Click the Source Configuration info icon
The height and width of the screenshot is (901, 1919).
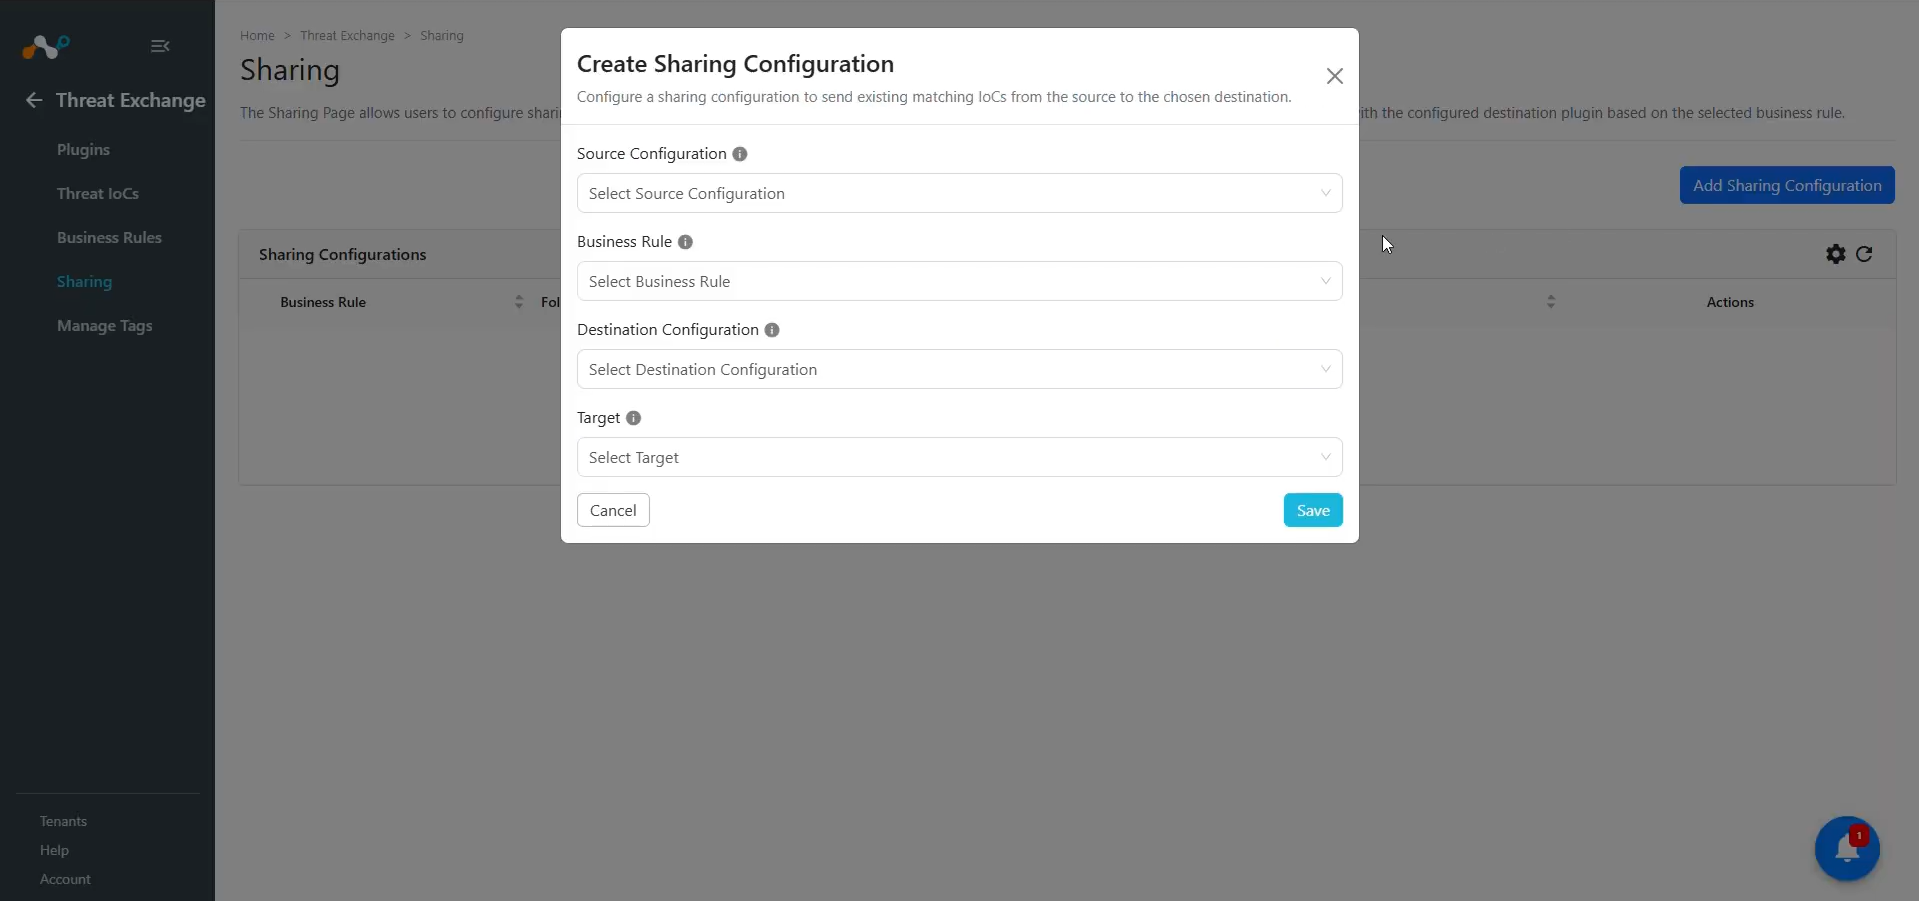click(x=740, y=154)
